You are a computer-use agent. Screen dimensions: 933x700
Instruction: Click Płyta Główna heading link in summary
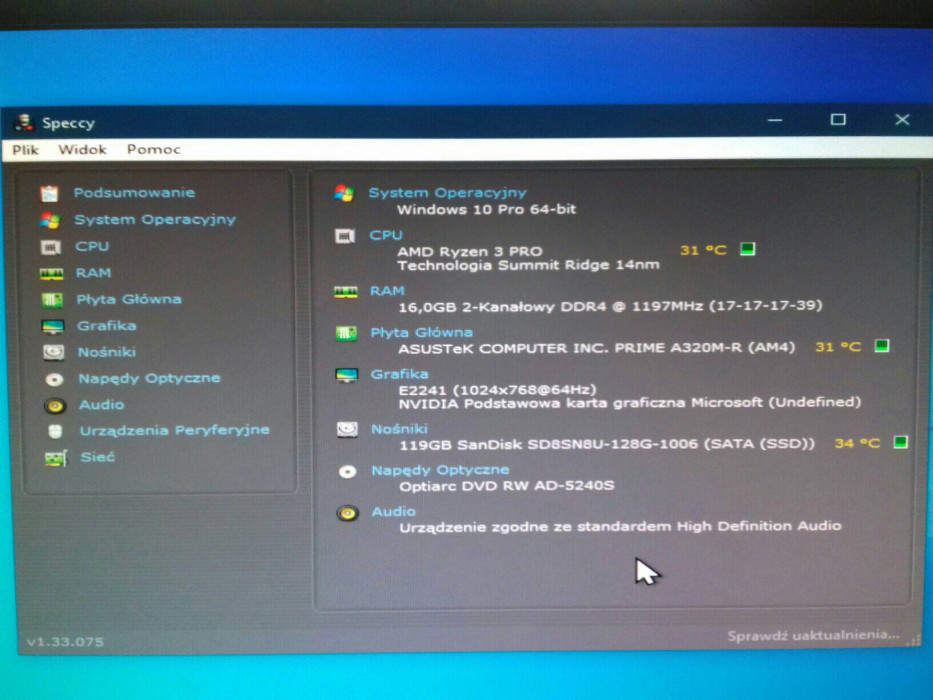point(421,333)
